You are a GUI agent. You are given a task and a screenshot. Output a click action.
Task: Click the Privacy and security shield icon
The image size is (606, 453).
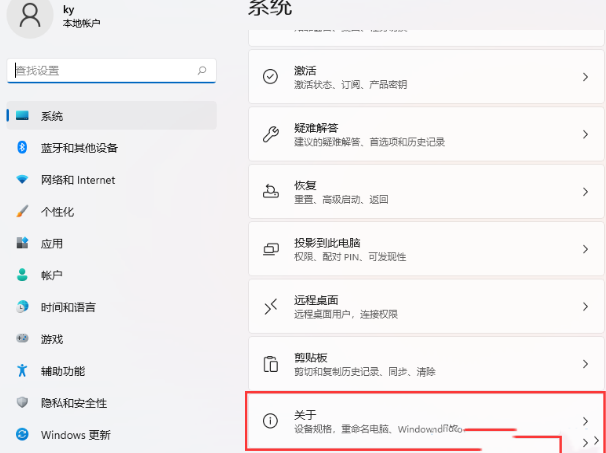21,402
